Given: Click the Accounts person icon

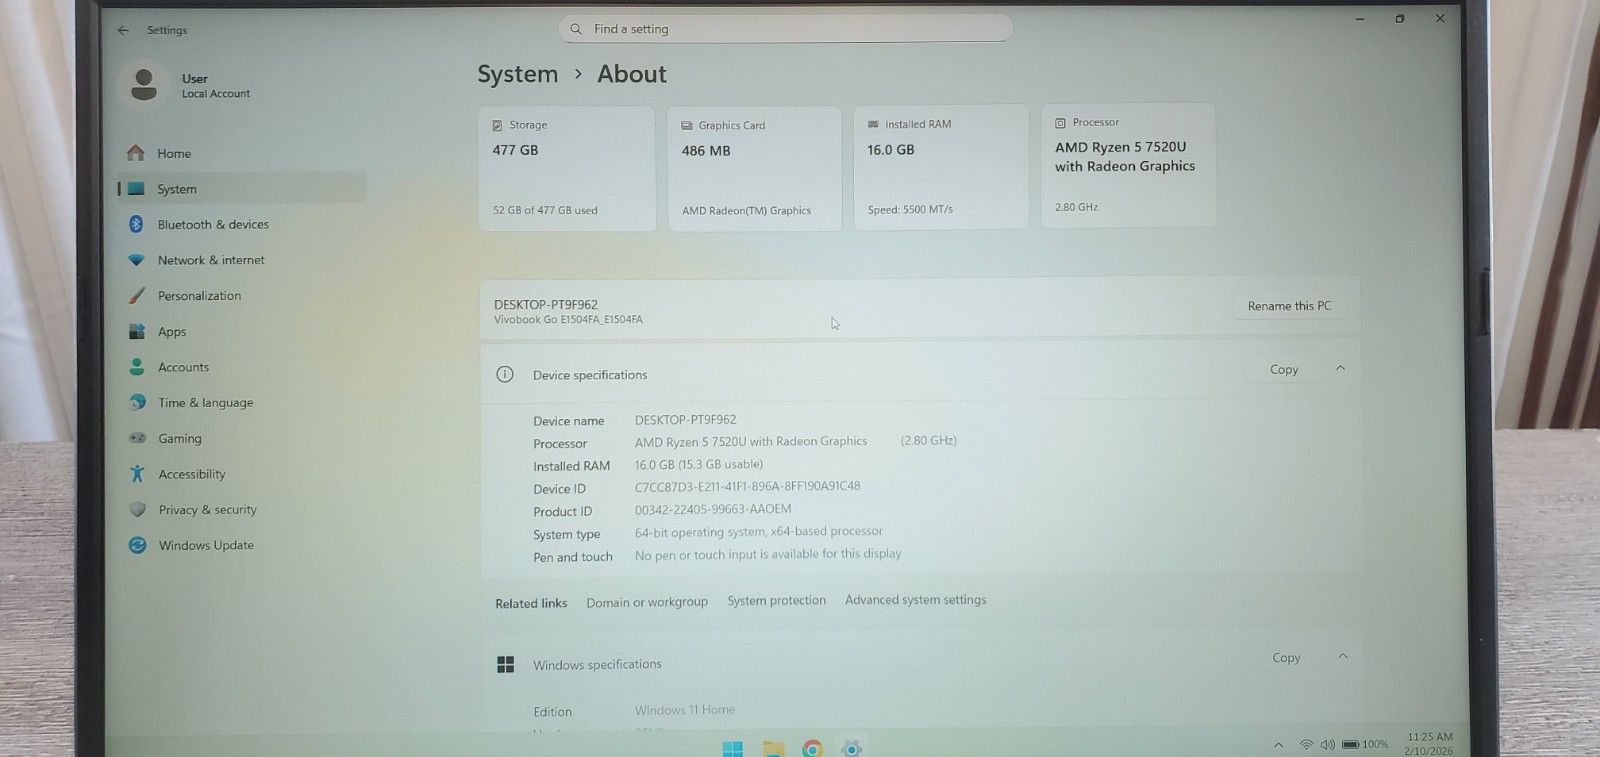Looking at the screenshot, I should [137, 367].
